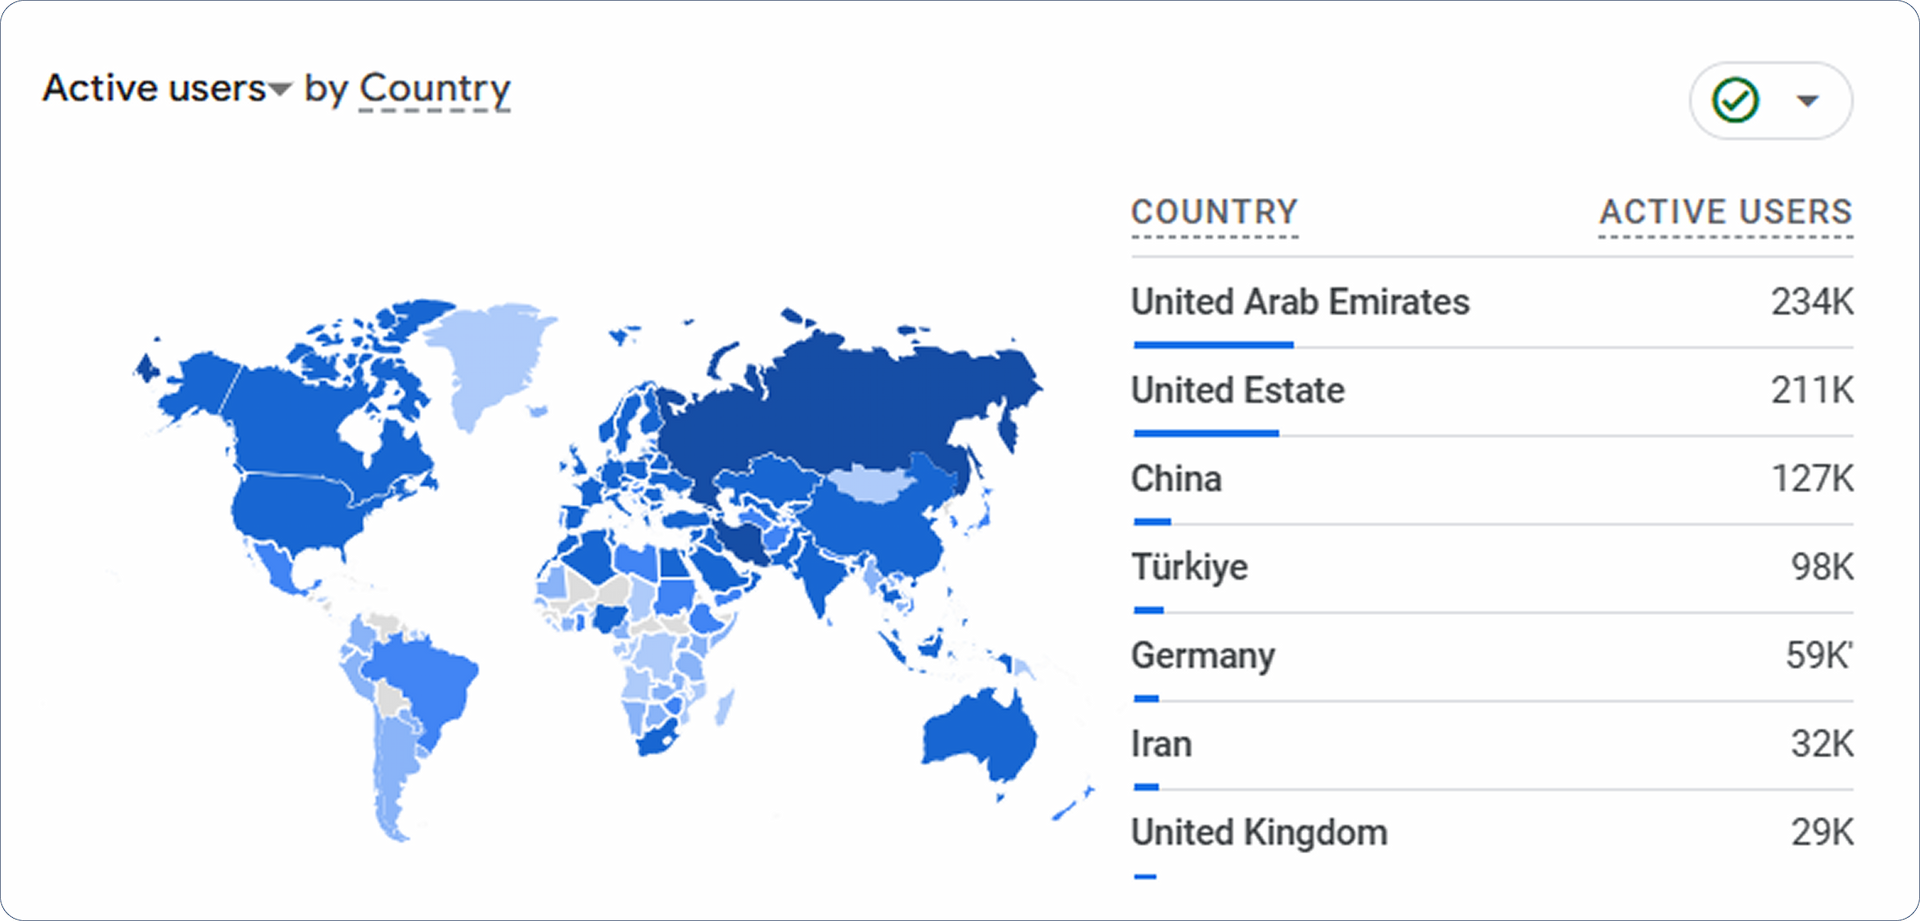Select the Germany row
The height and width of the screenshot is (921, 1920).
pos(1492,656)
